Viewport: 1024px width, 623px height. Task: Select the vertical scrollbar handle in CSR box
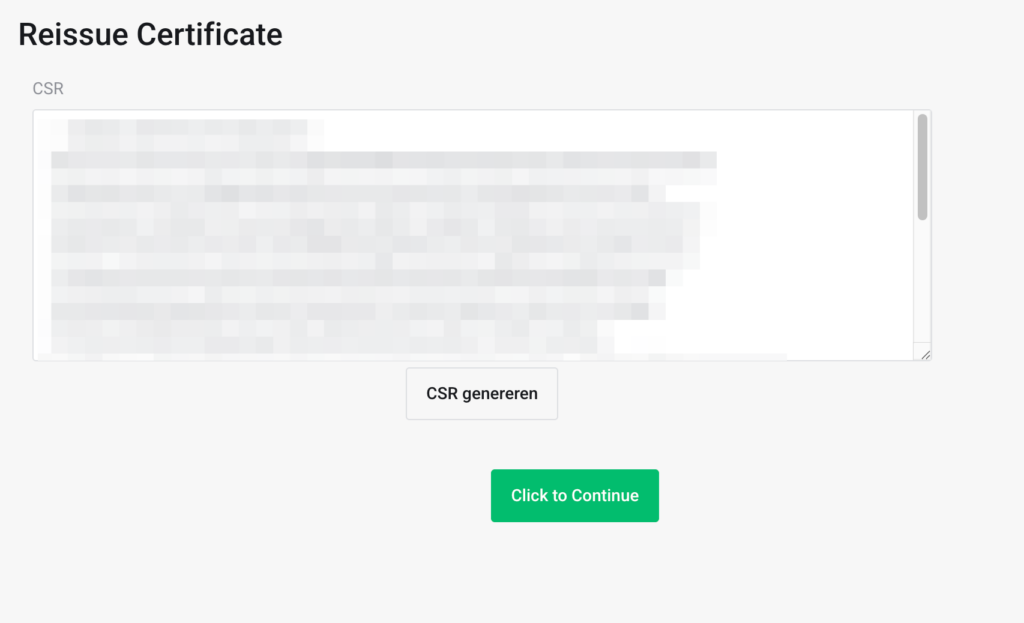click(922, 166)
